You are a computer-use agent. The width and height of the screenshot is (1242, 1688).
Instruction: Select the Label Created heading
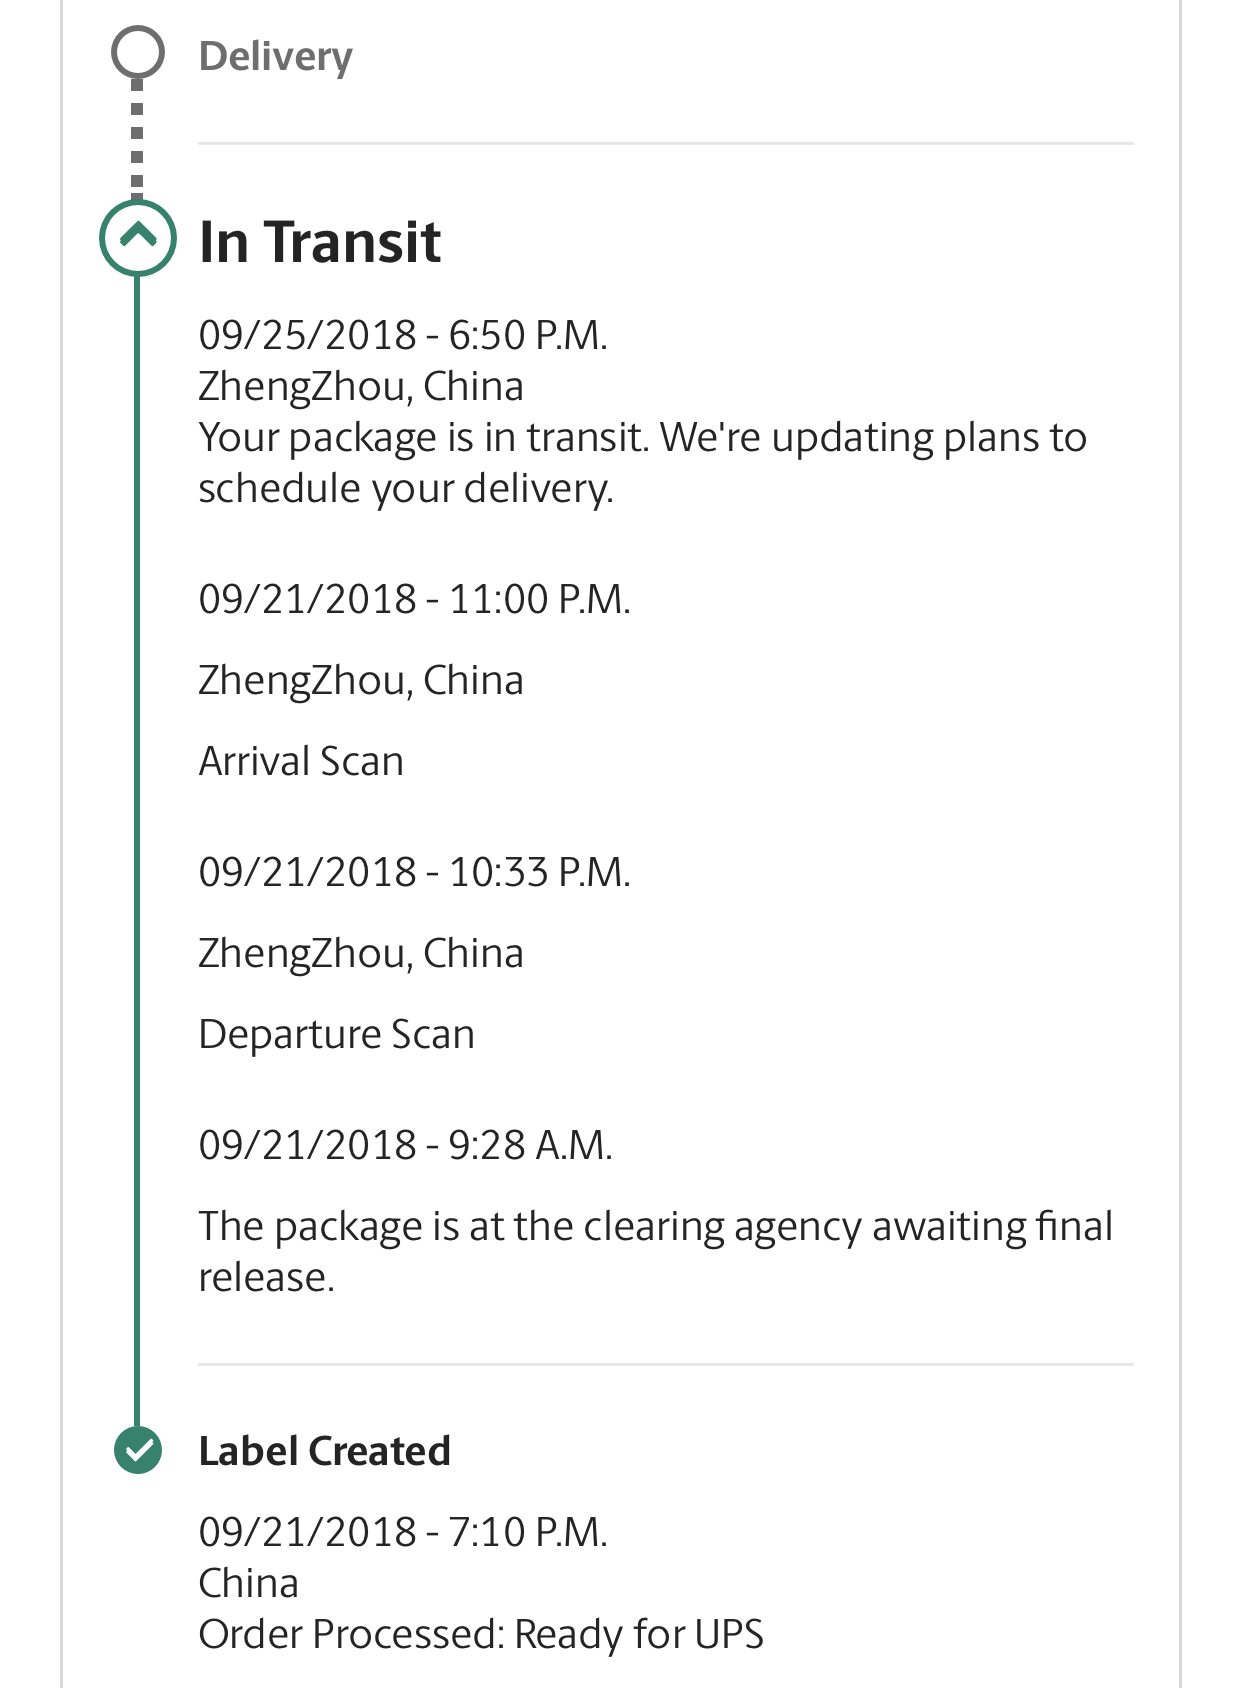324,1451
